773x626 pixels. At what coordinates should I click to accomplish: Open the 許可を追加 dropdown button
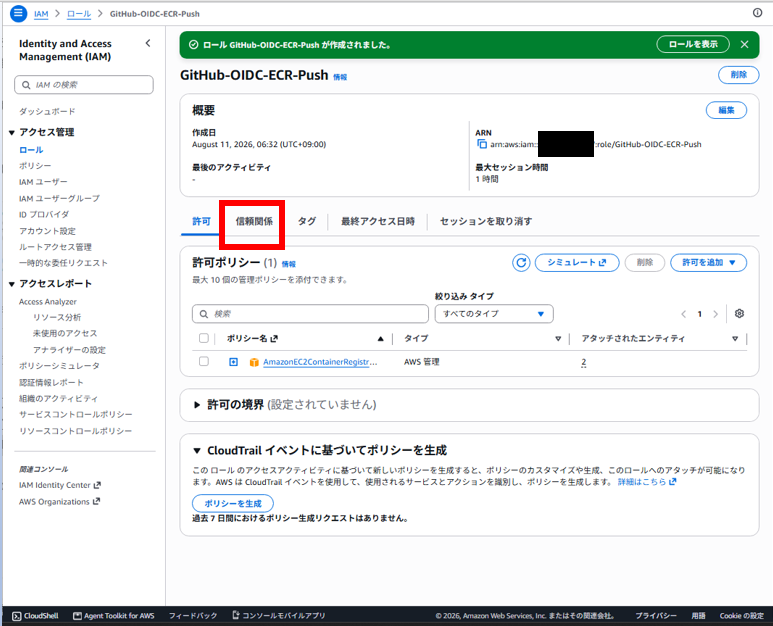pos(708,263)
